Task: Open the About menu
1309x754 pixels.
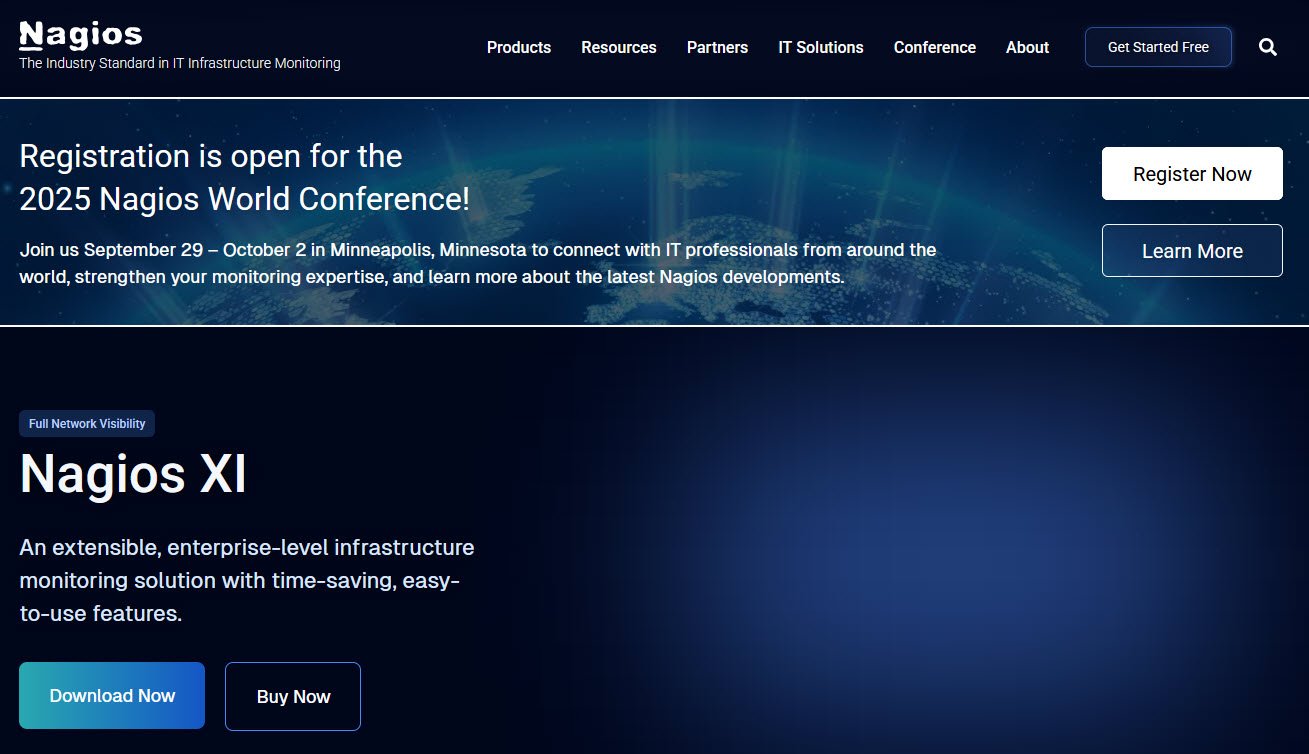Action: pos(1027,47)
